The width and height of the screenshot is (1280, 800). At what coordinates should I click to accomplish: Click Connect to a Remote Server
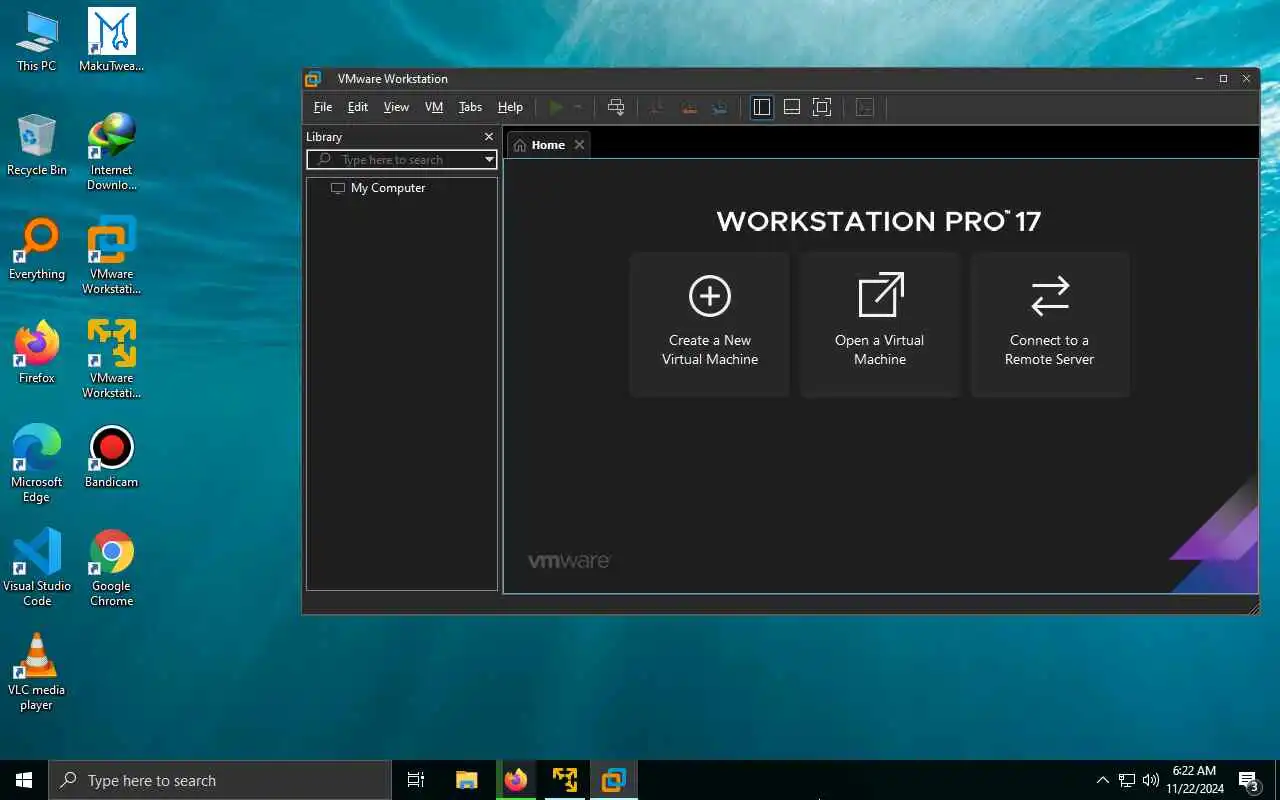pos(1050,324)
